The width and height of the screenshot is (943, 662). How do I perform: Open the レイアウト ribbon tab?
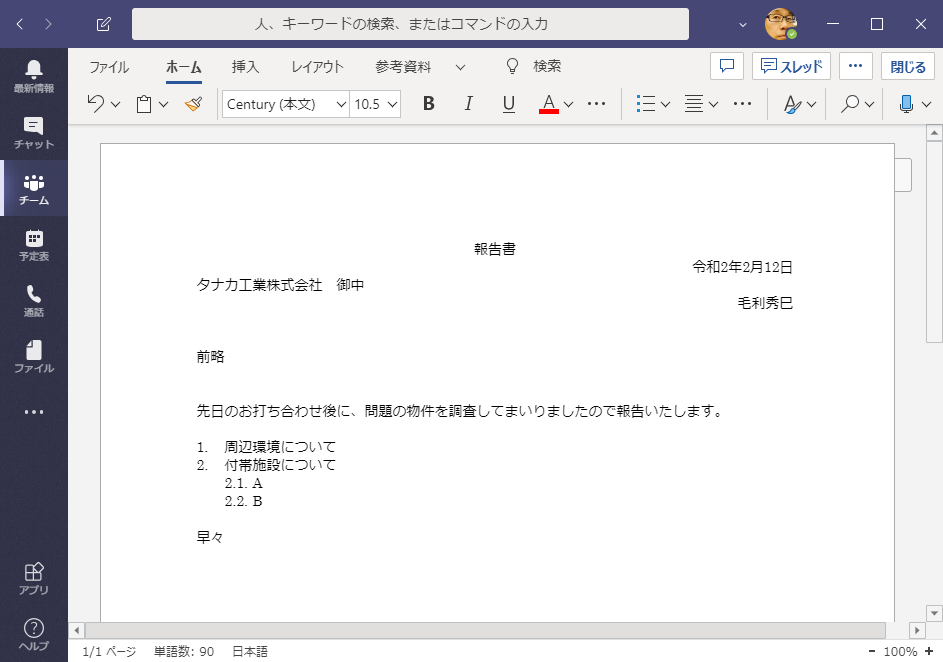tap(317, 67)
